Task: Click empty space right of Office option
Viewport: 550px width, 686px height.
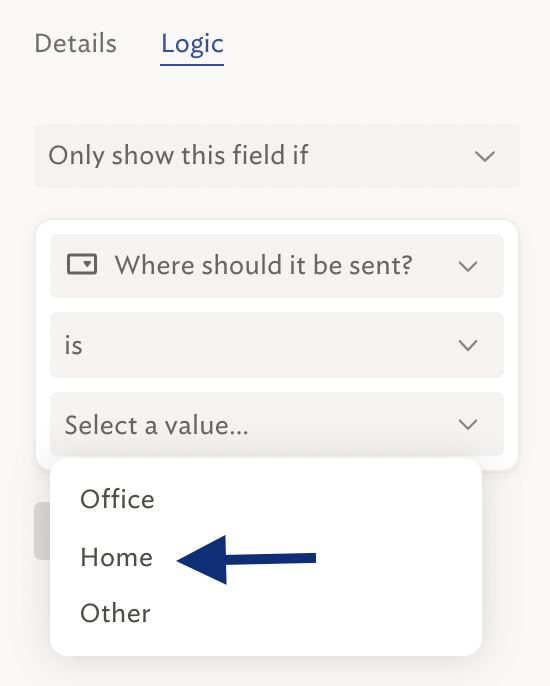Action: [x=315, y=499]
